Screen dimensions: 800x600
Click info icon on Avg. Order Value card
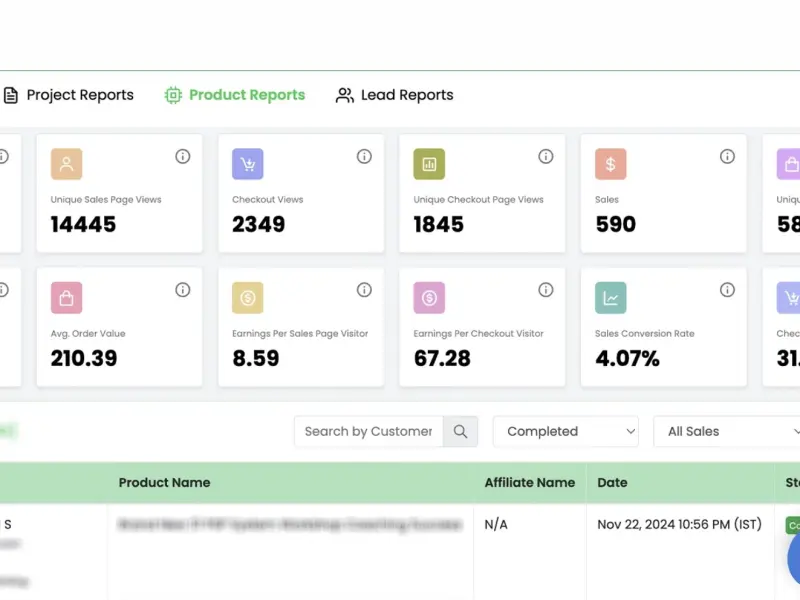[183, 290]
